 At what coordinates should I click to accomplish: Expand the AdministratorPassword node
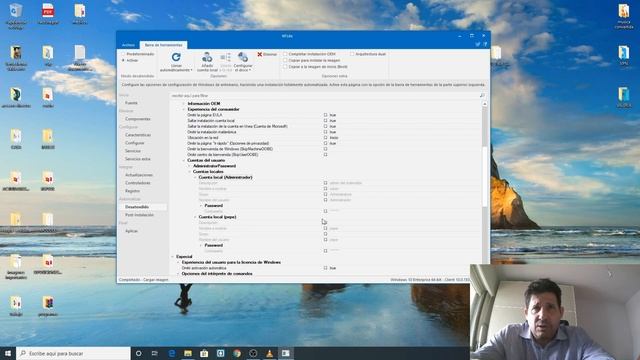click(x=189, y=166)
